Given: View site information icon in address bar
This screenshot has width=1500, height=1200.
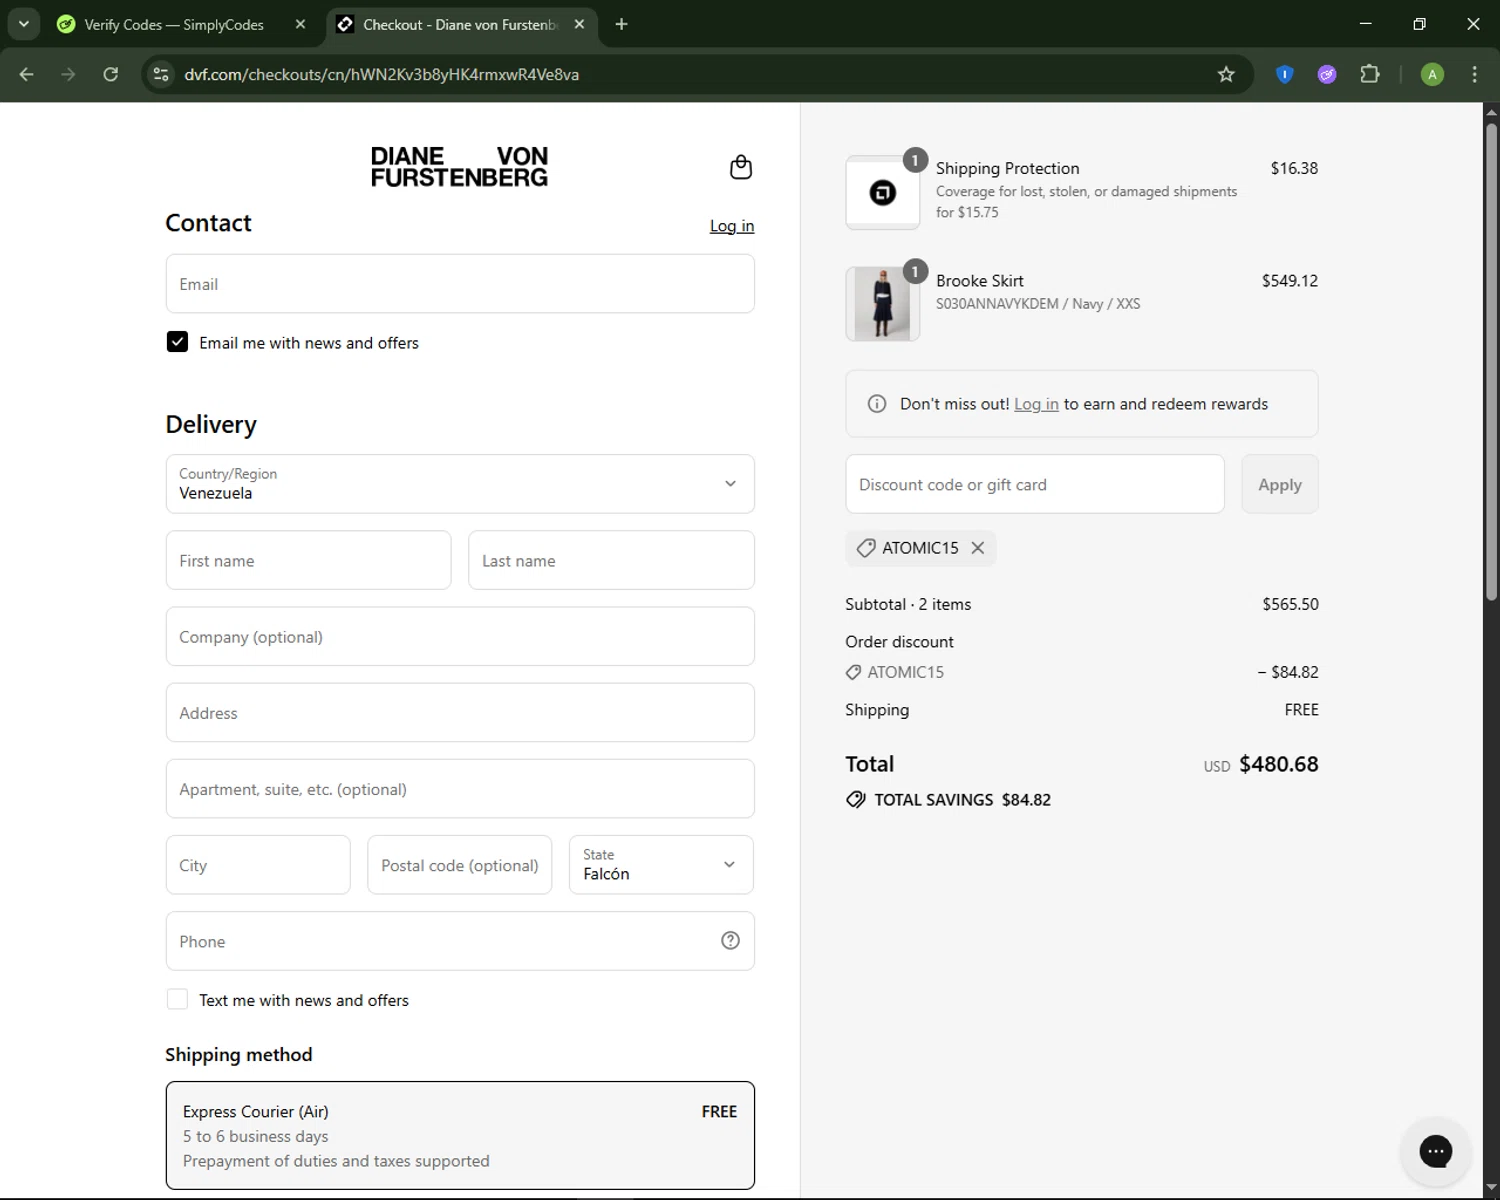Looking at the screenshot, I should pyautogui.click(x=161, y=74).
